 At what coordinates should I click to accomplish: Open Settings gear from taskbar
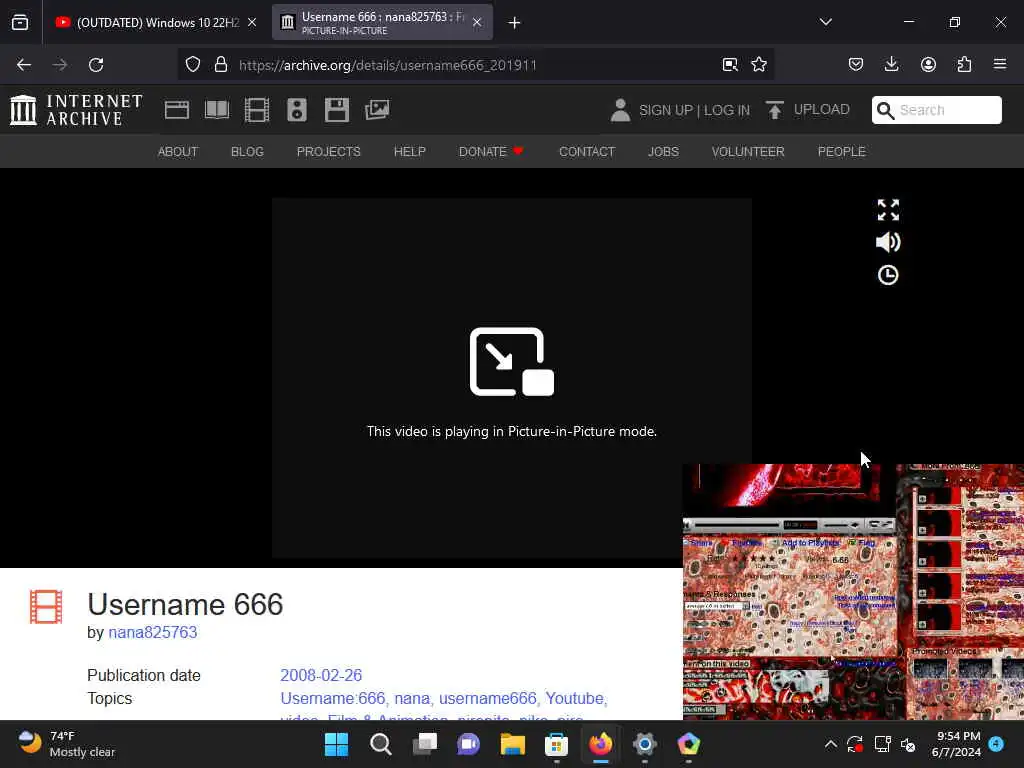[x=645, y=744]
